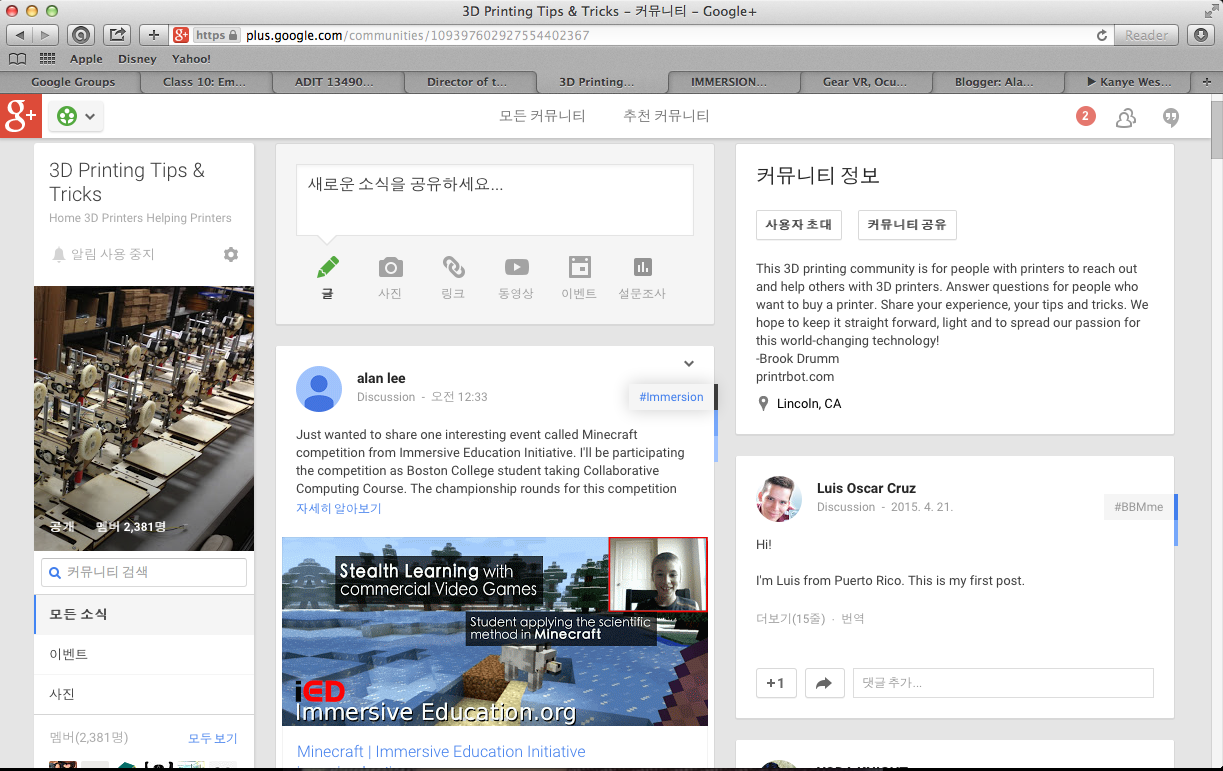
Task: Select the link attachment icon
Action: (x=453, y=267)
